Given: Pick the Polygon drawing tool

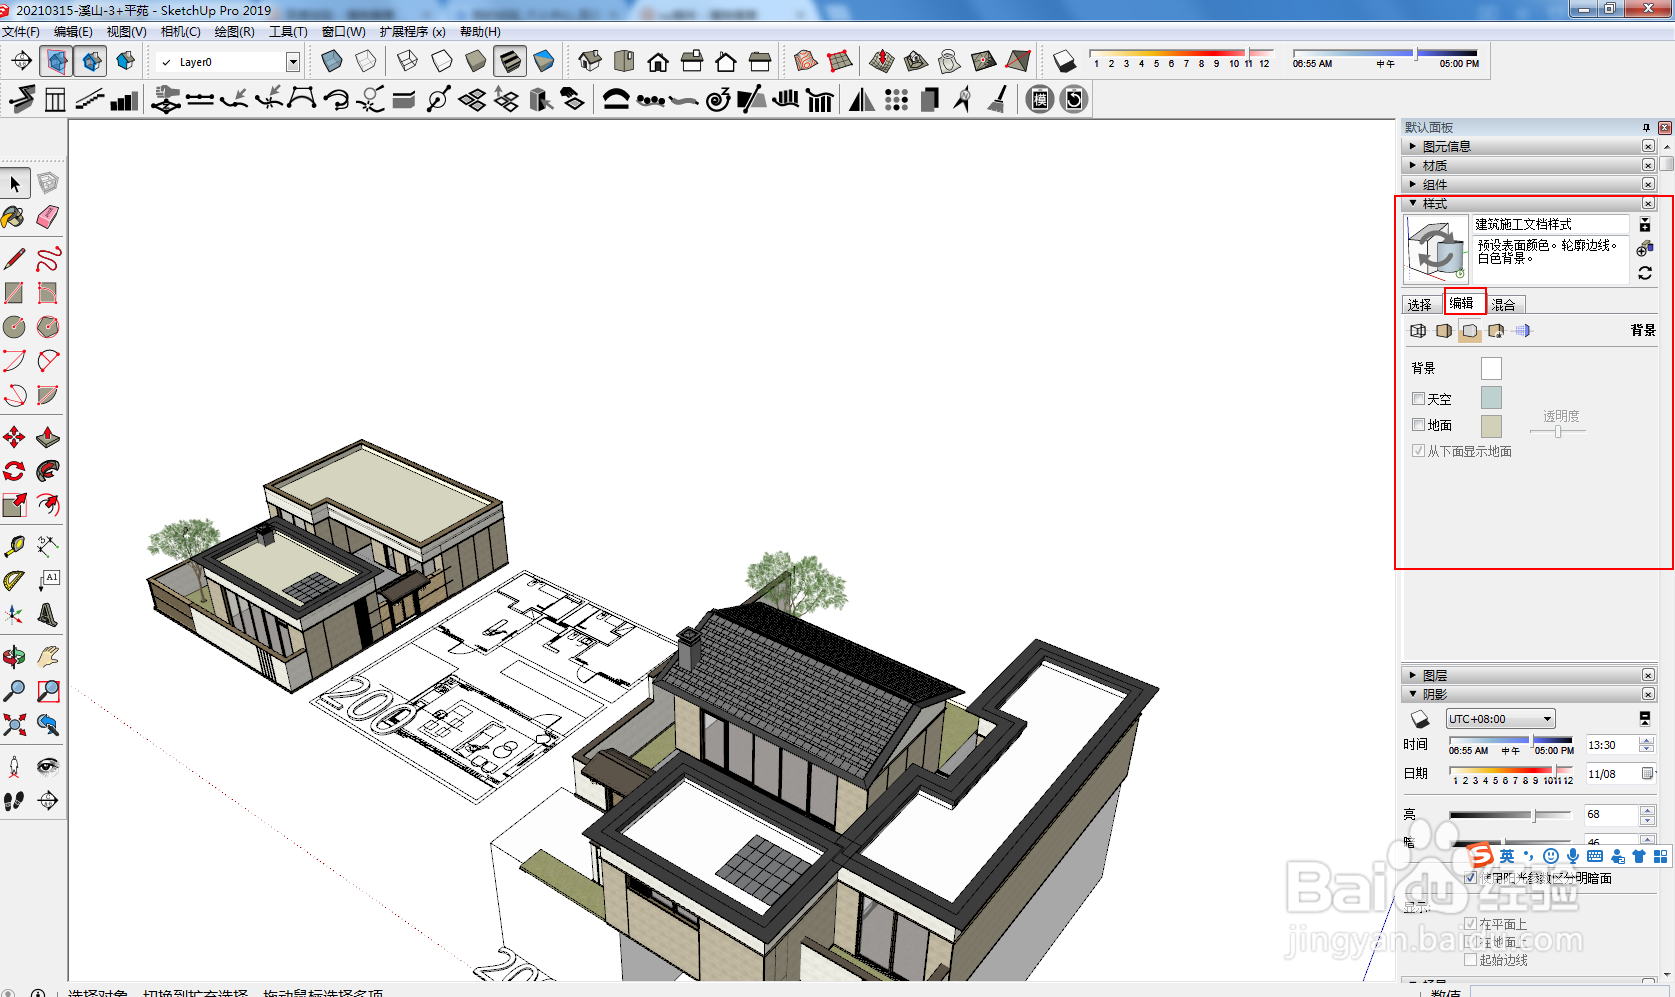Looking at the screenshot, I should pos(48,327).
